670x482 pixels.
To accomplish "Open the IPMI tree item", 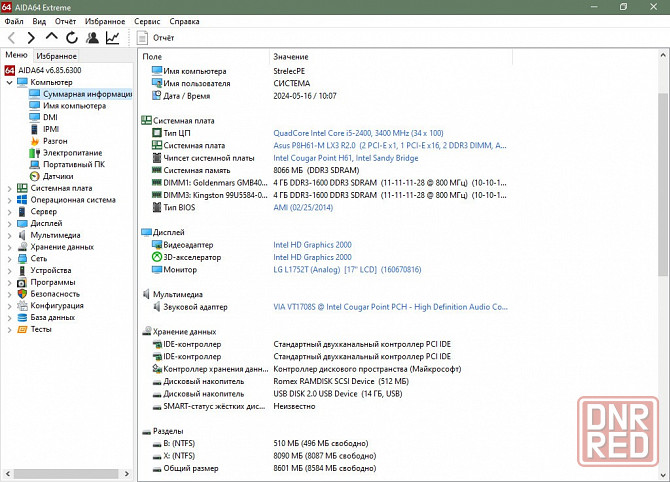I will 44,129.
